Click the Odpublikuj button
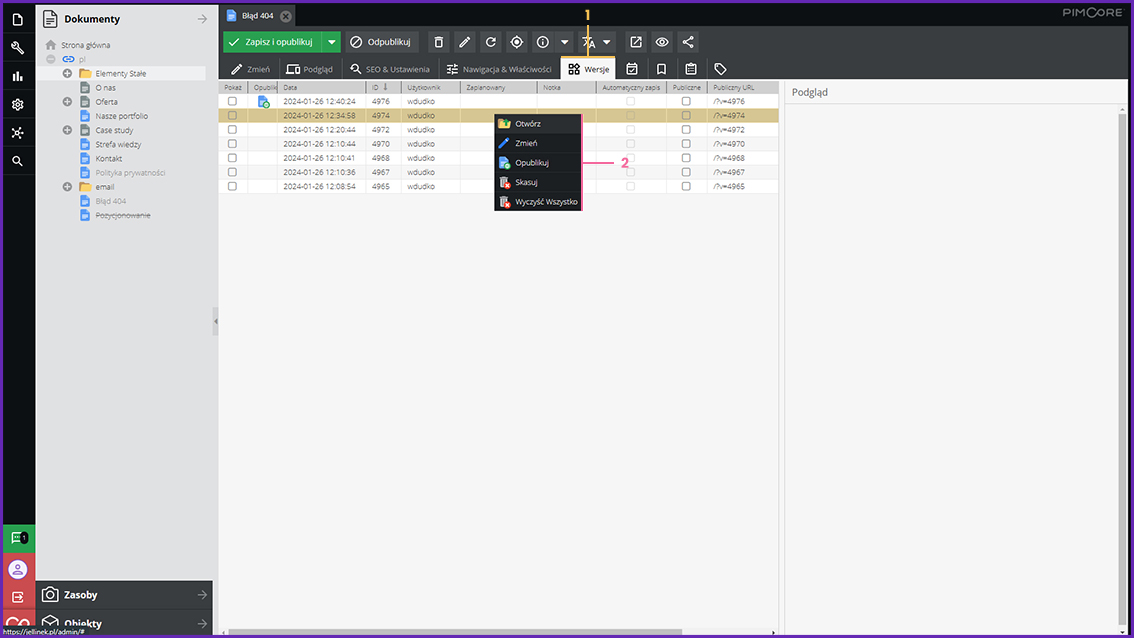Viewport: 1134px width, 638px height. 381,42
